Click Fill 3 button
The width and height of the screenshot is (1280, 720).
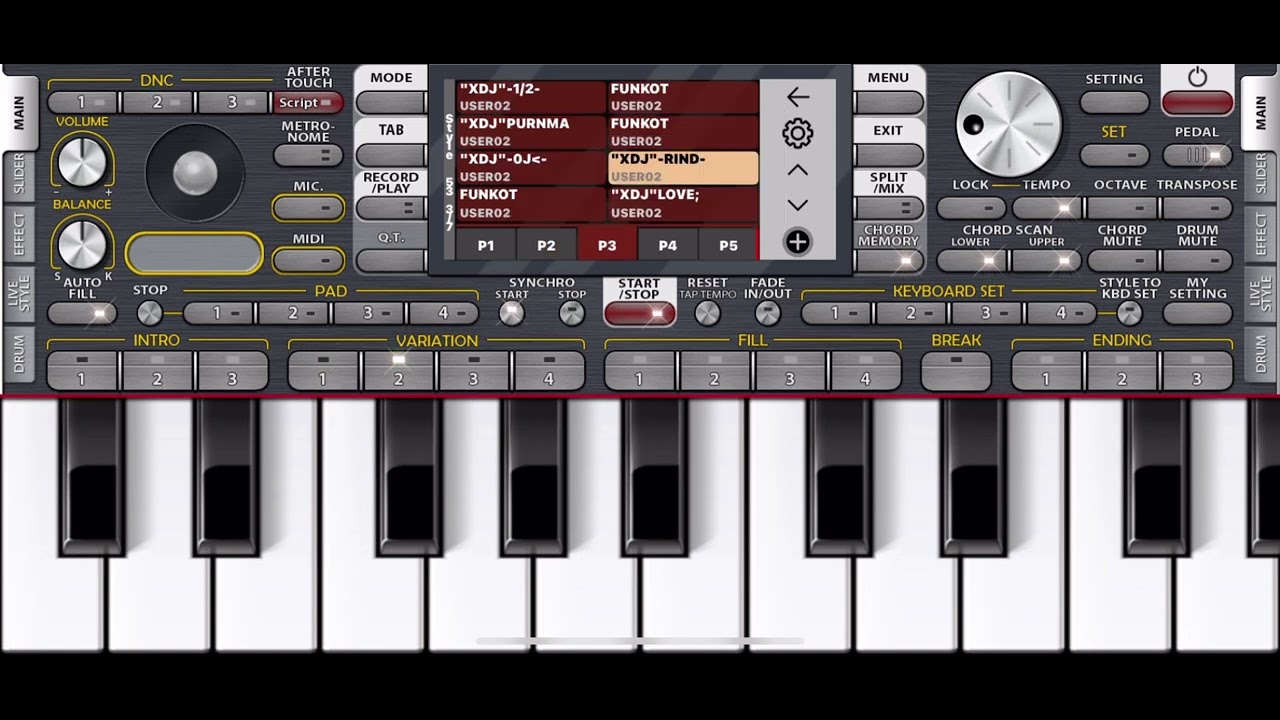[x=790, y=371]
